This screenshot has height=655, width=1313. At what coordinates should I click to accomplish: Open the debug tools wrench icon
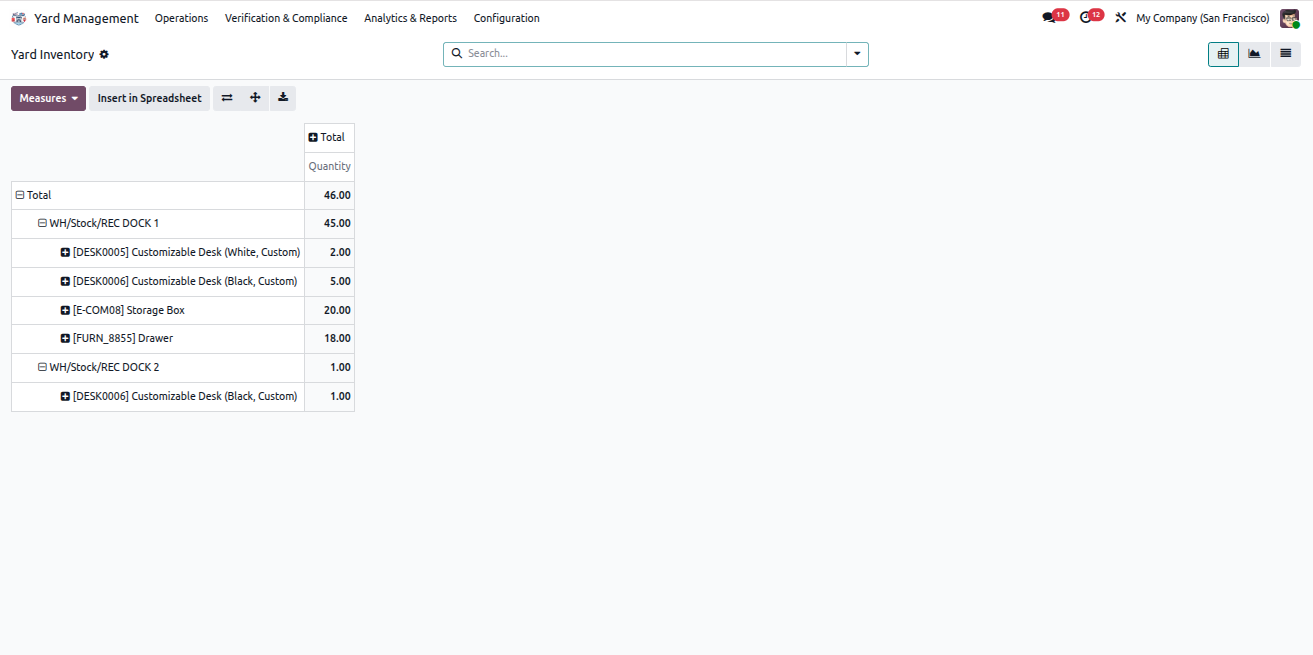click(x=1121, y=18)
